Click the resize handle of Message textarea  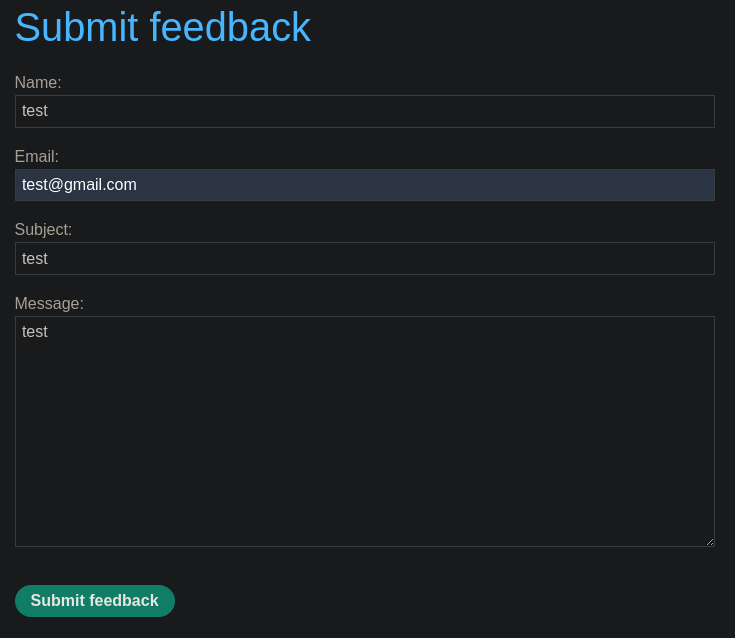tap(709, 541)
